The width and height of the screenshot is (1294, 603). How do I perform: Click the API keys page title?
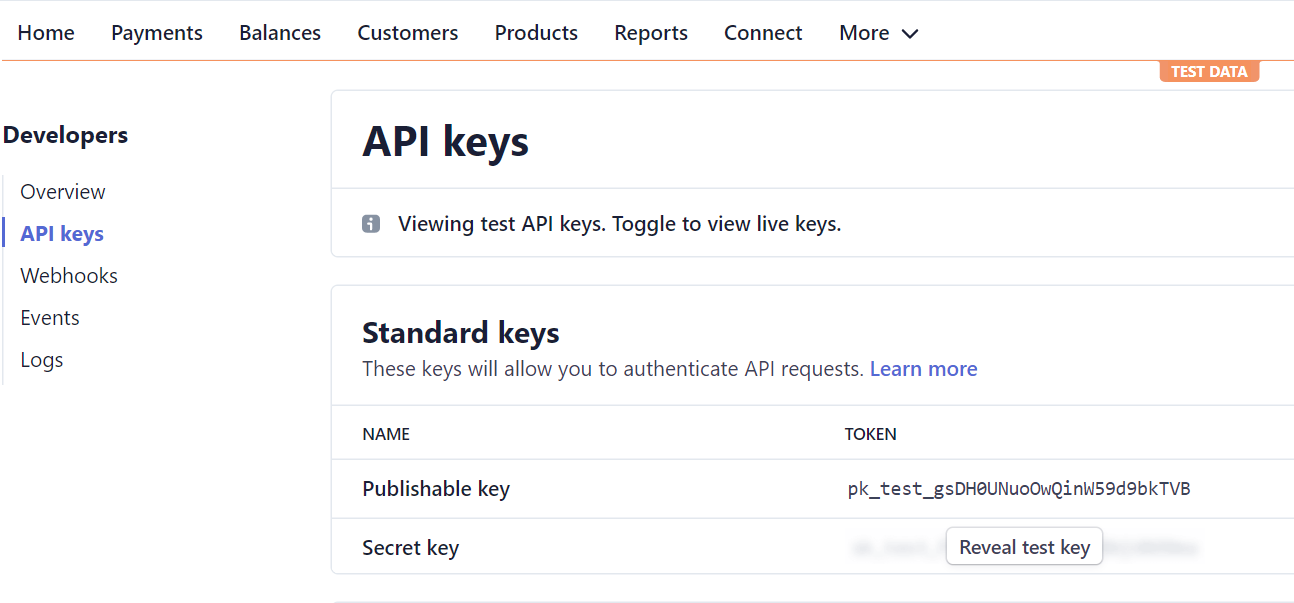click(445, 141)
